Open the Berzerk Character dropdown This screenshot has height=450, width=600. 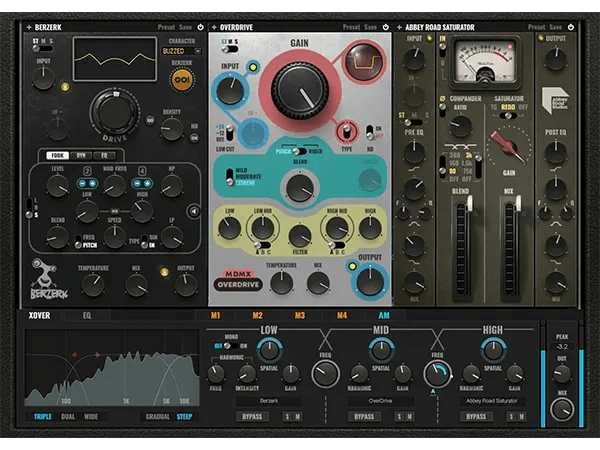(x=182, y=51)
